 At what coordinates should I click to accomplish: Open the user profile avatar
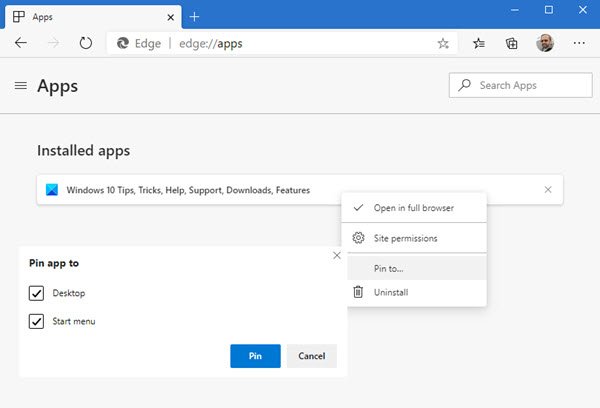tap(545, 43)
